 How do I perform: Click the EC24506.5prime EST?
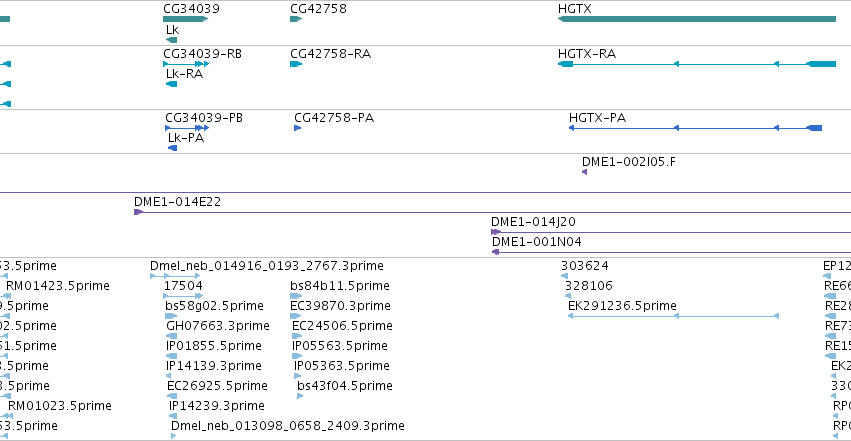coord(342,326)
